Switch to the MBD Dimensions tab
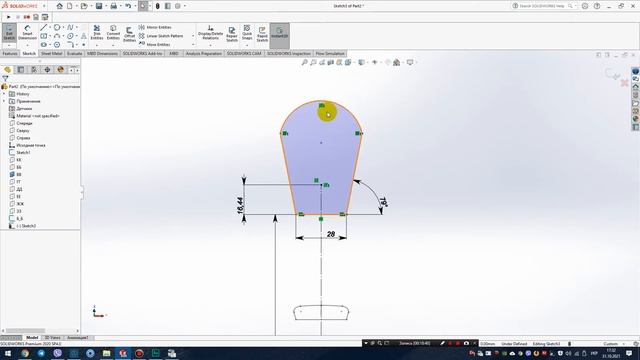Image resolution: width=640 pixels, height=360 pixels. tap(102, 53)
